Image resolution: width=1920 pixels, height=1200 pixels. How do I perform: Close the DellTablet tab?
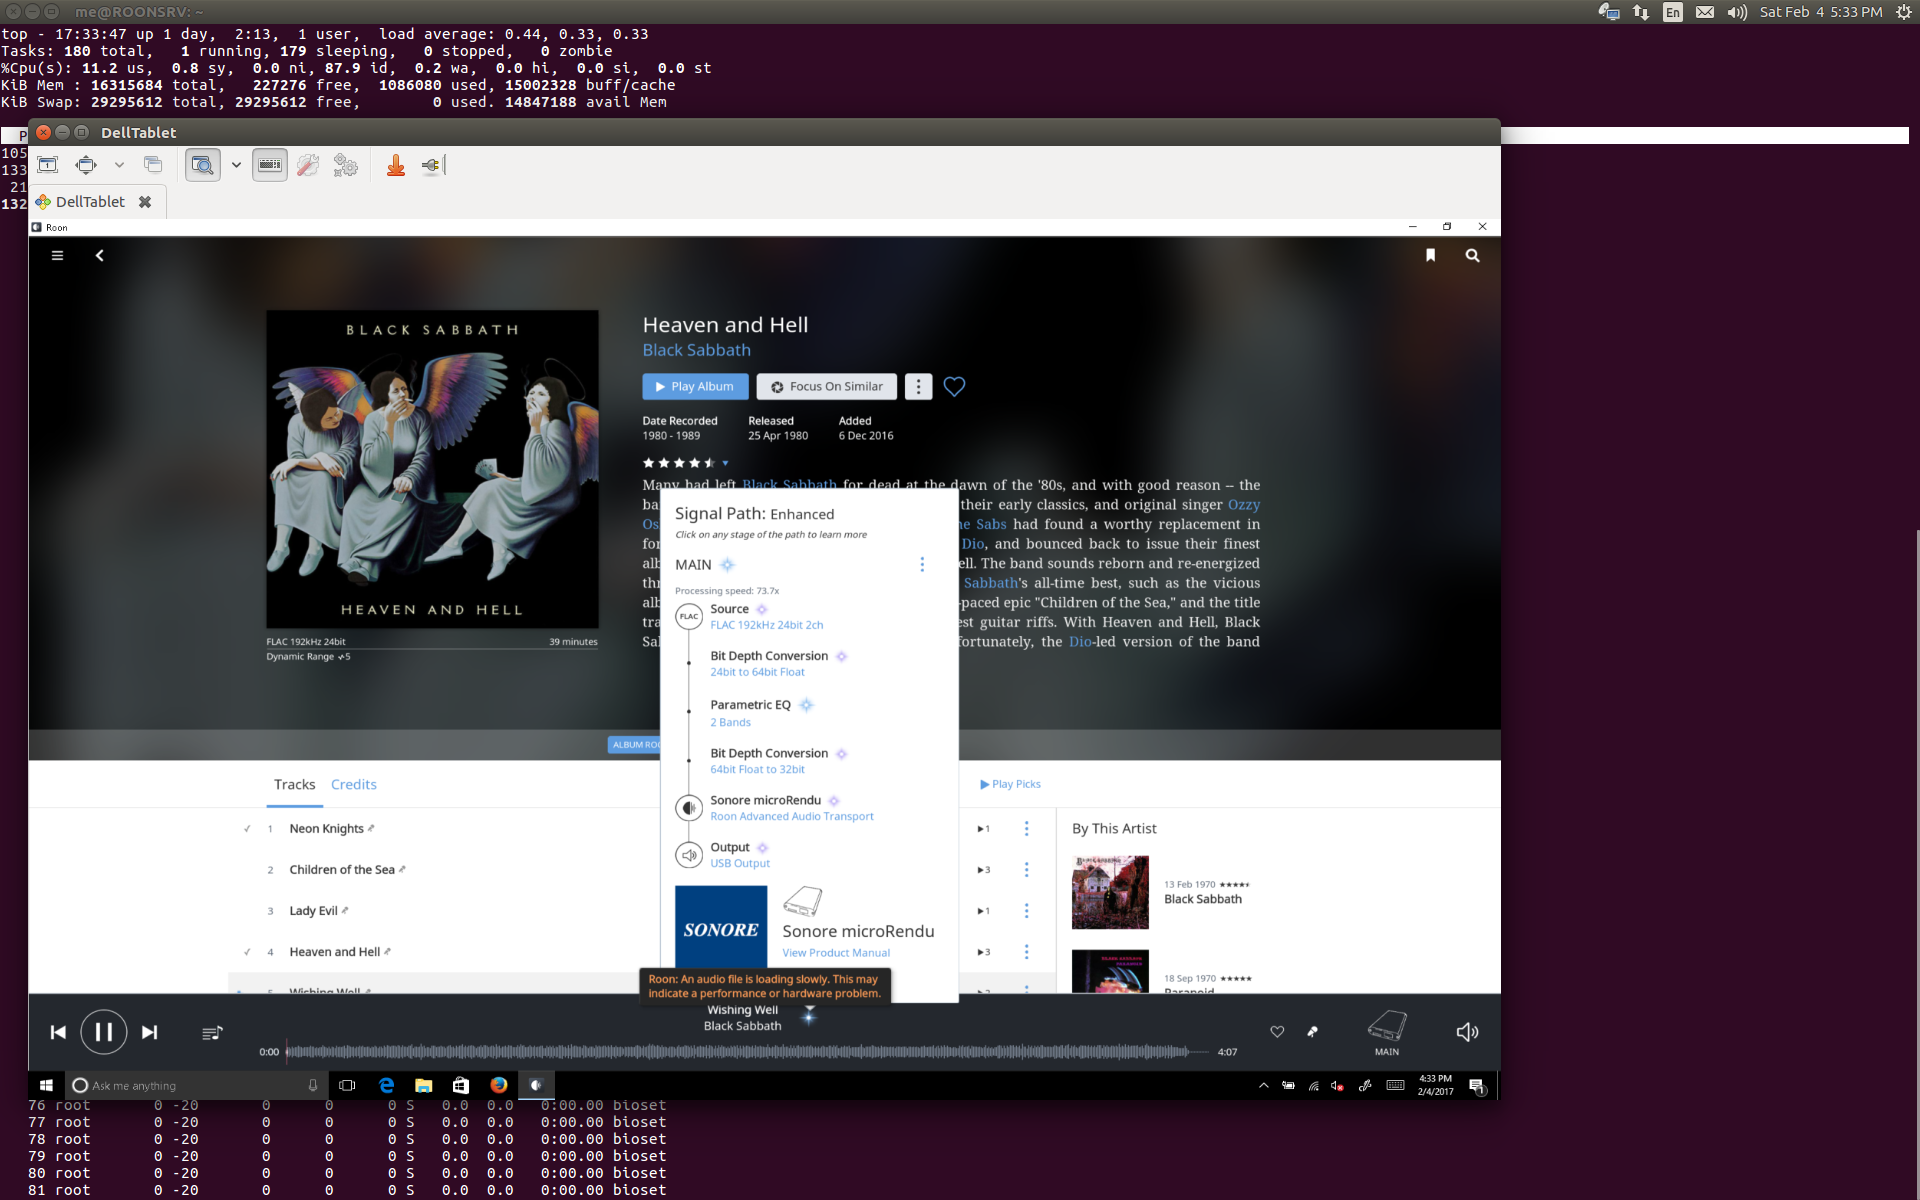point(145,202)
